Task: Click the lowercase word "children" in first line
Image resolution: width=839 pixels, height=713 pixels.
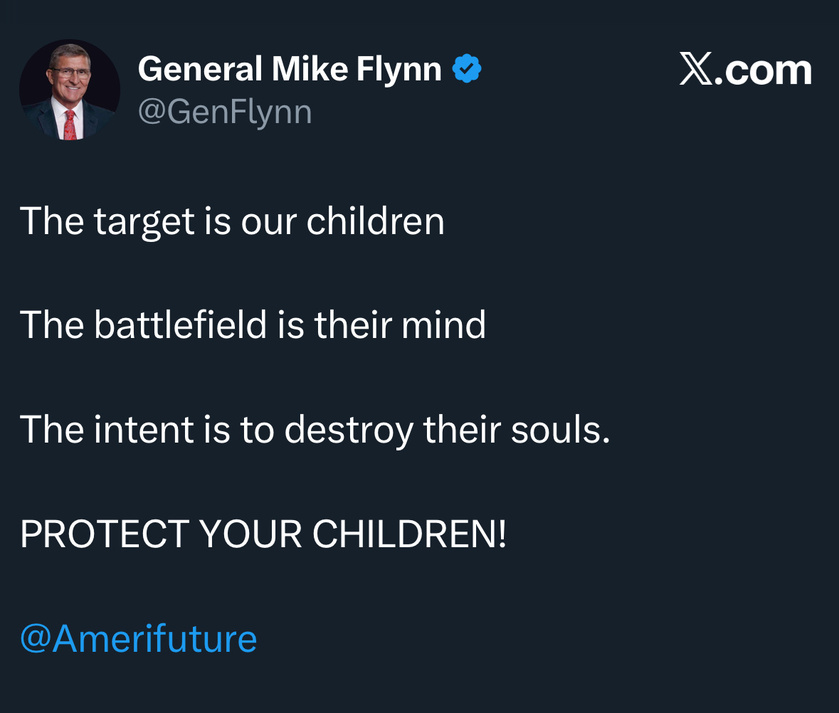Action: tap(375, 221)
